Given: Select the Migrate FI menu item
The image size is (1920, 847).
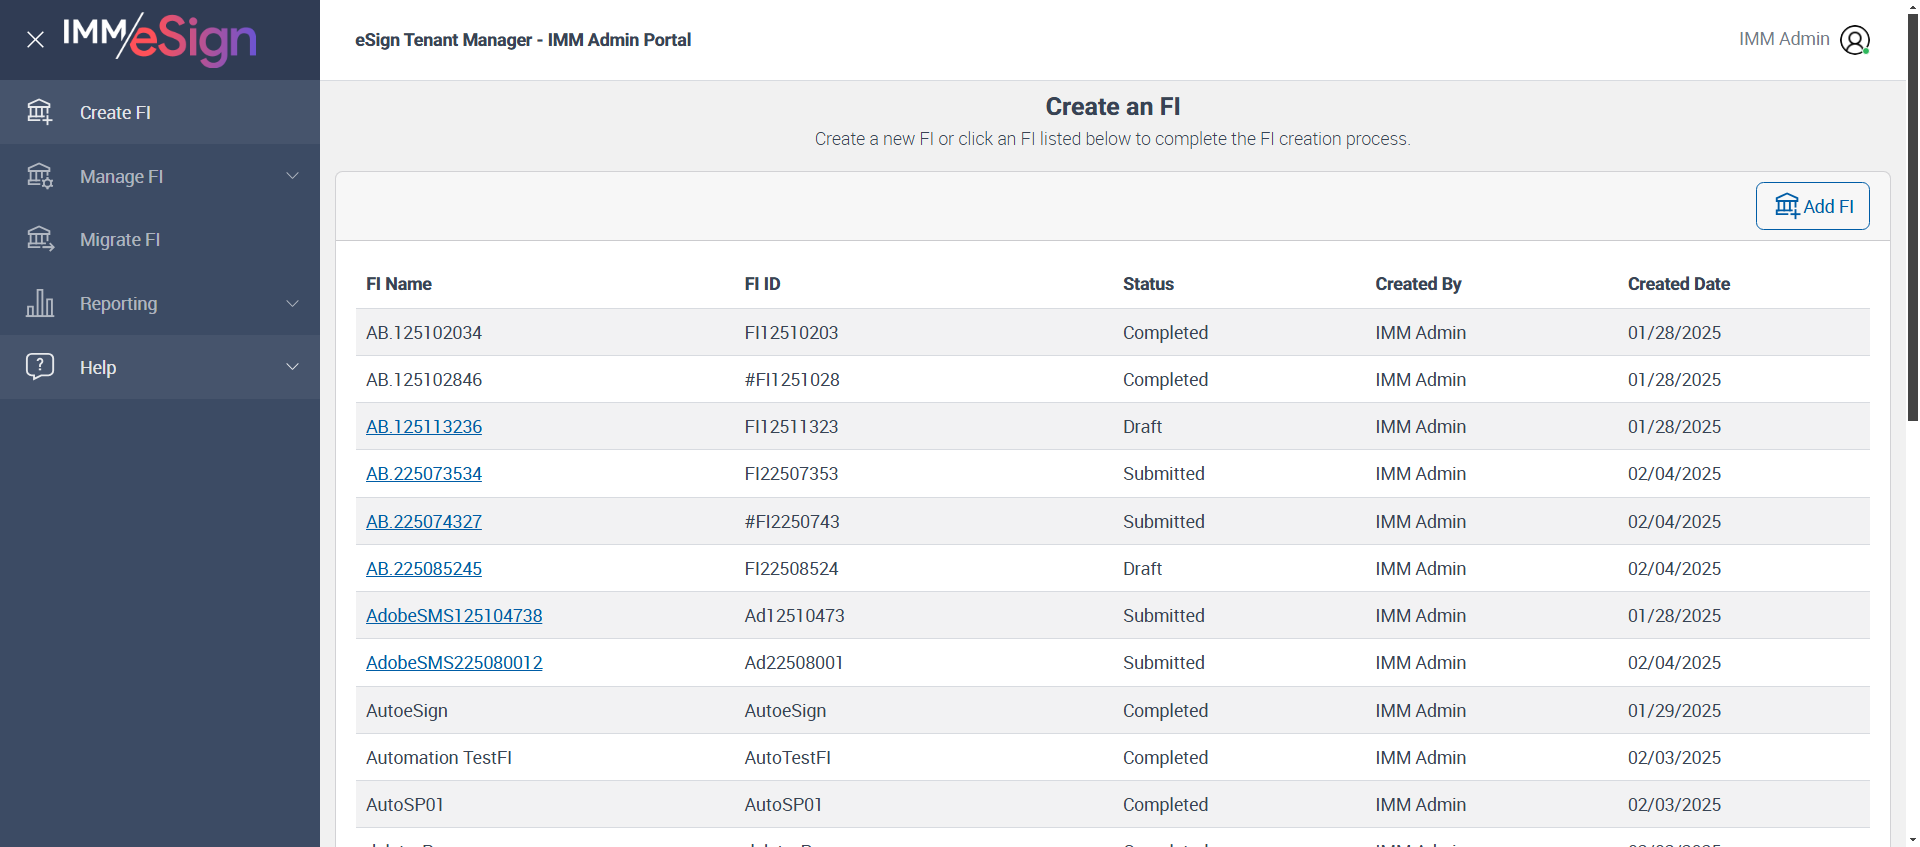Looking at the screenshot, I should 120,240.
